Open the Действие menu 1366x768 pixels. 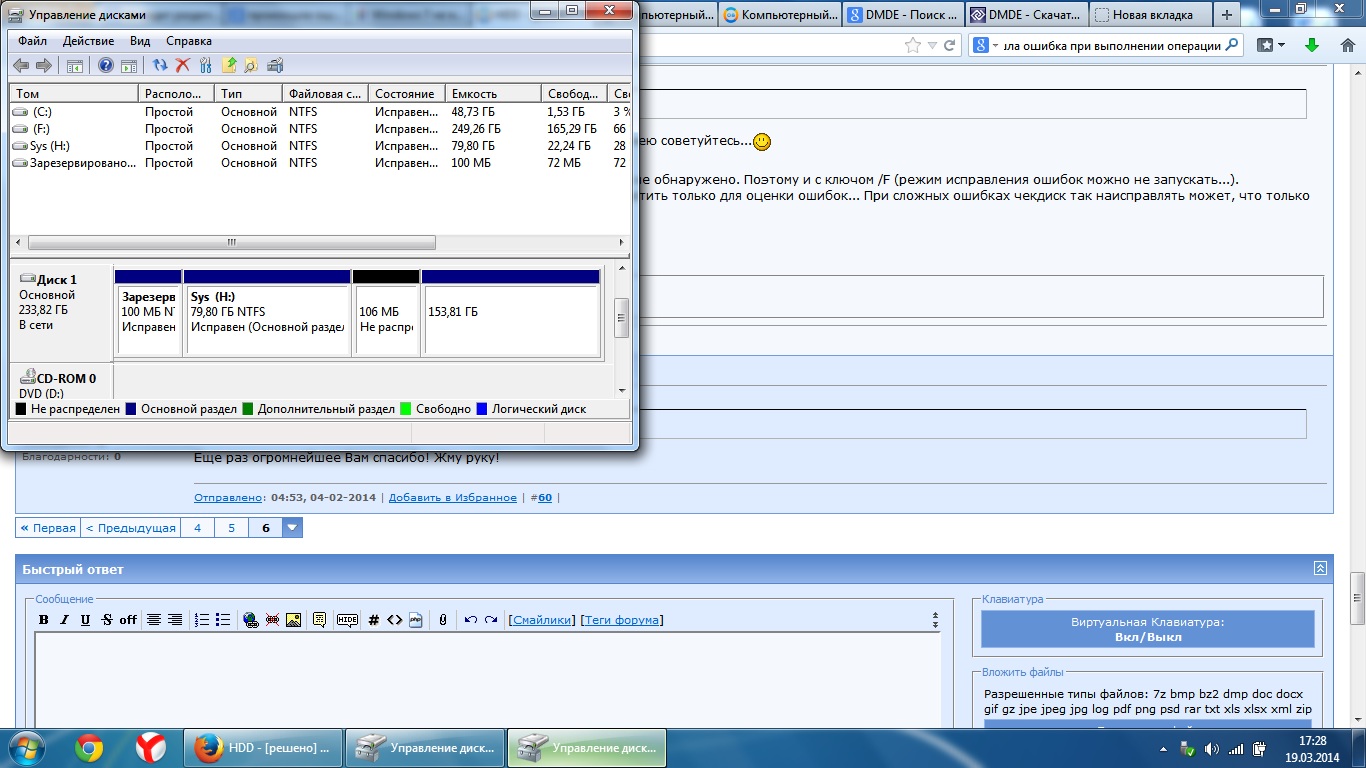tap(88, 41)
